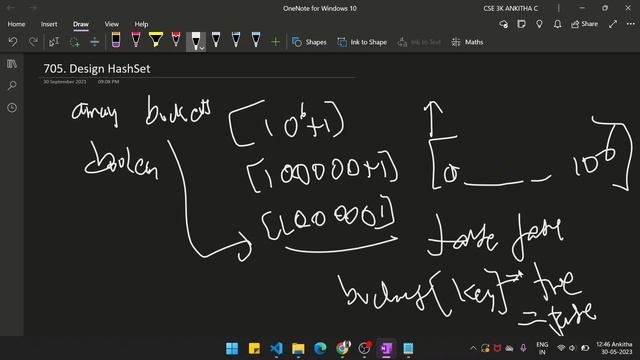Redo the last undone action
This screenshot has width=640, height=360.
[33, 42]
